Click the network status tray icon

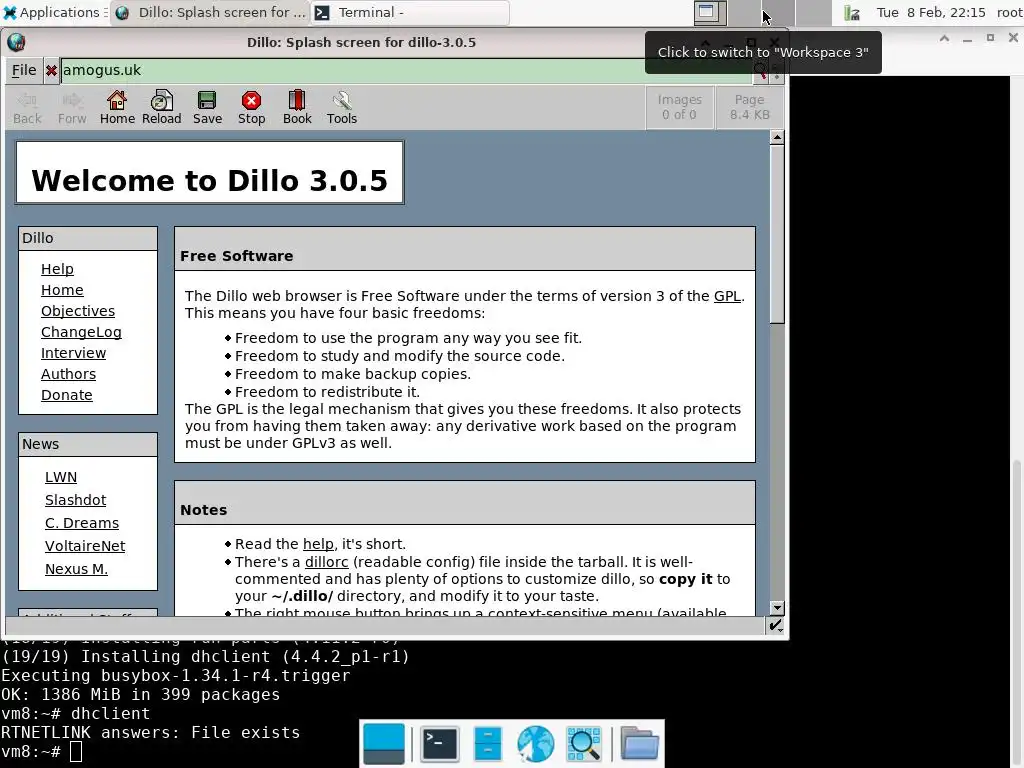(x=852, y=12)
